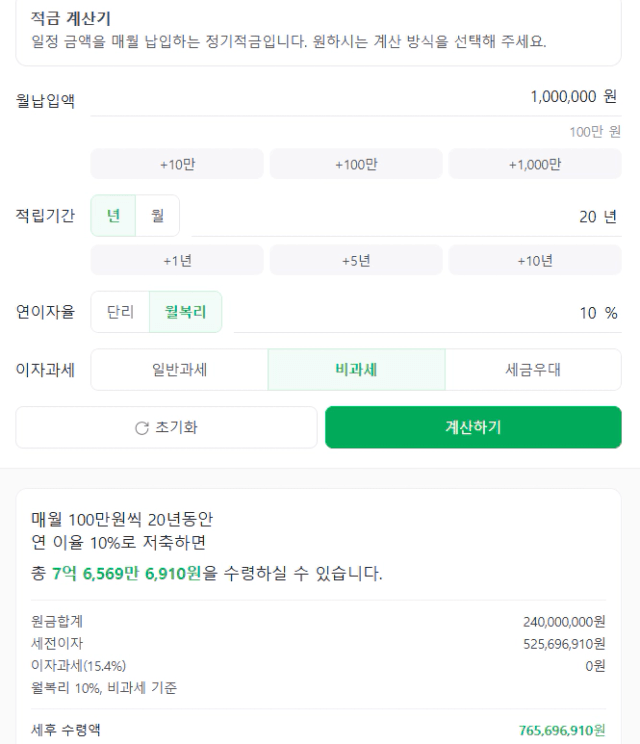The height and width of the screenshot is (744, 640).
Task: Select the 년 period unit toggle
Action: click(x=113, y=215)
